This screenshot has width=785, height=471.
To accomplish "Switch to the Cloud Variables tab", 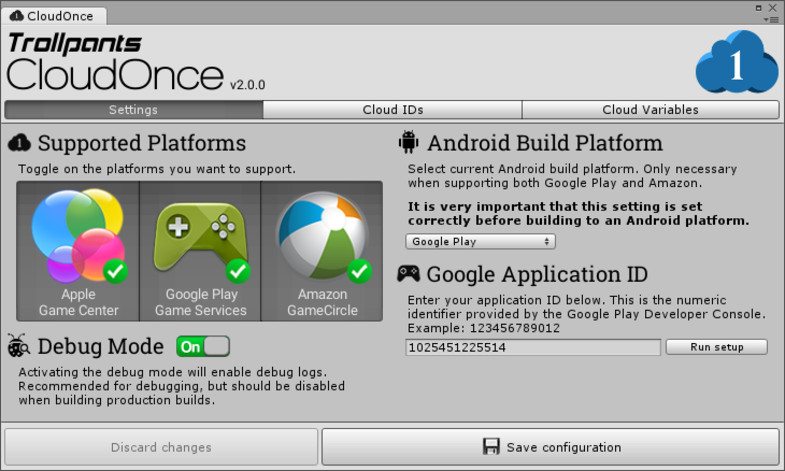I will click(x=650, y=110).
